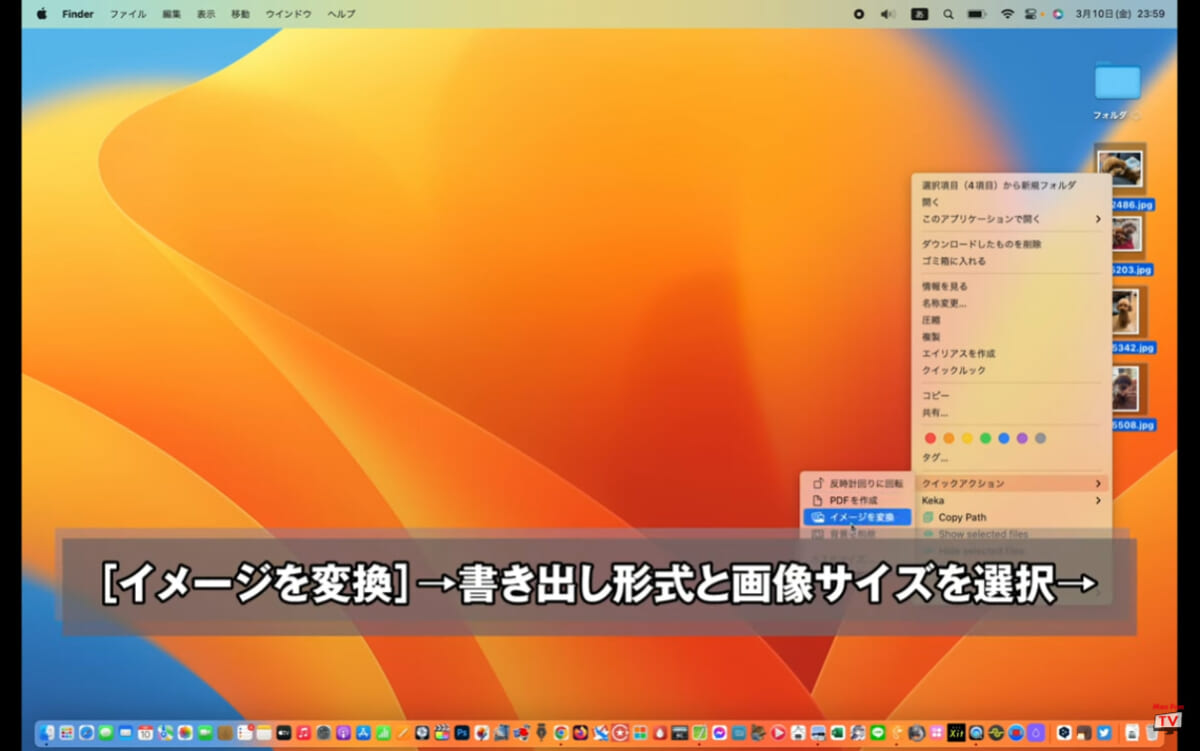Open Firefox in the Dock
The height and width of the screenshot is (751, 1200).
[580, 733]
